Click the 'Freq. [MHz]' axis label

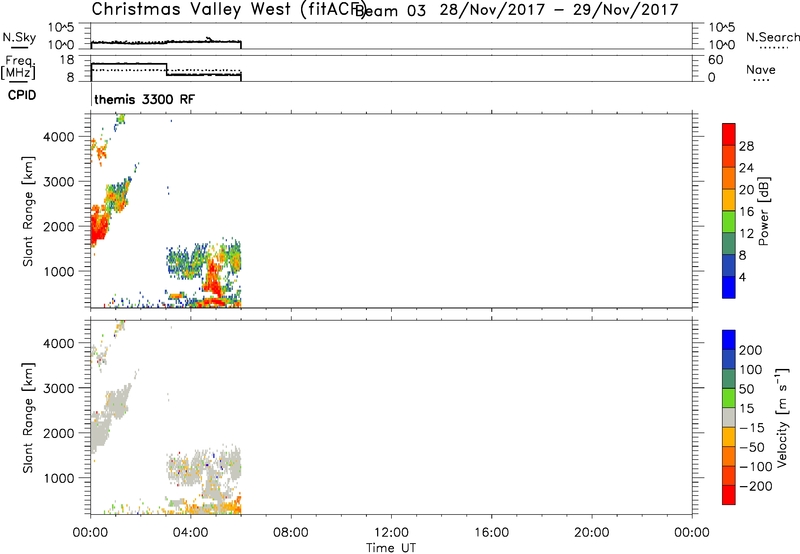(18, 67)
